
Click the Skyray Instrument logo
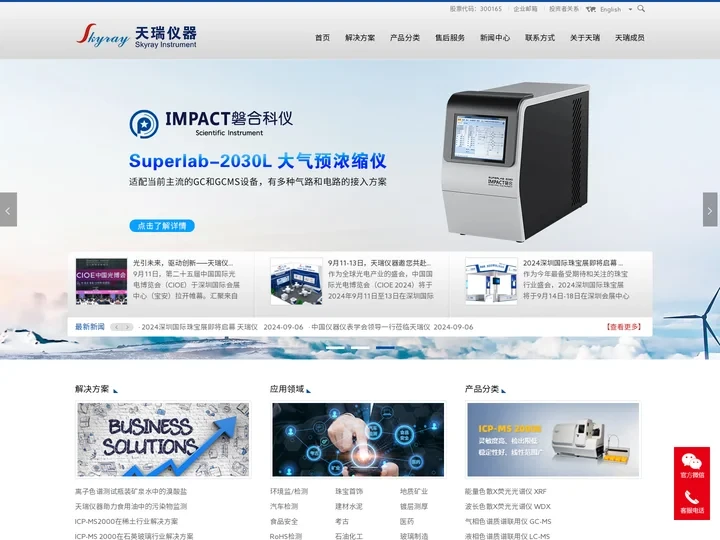(136, 36)
